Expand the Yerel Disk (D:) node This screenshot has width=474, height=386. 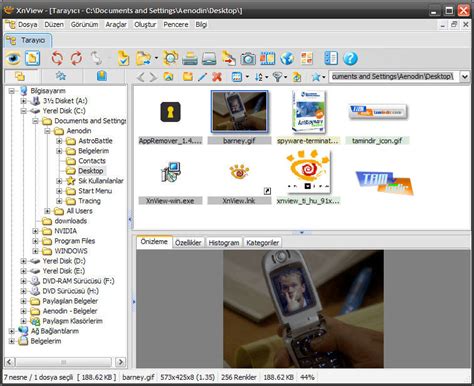[x=24, y=261]
